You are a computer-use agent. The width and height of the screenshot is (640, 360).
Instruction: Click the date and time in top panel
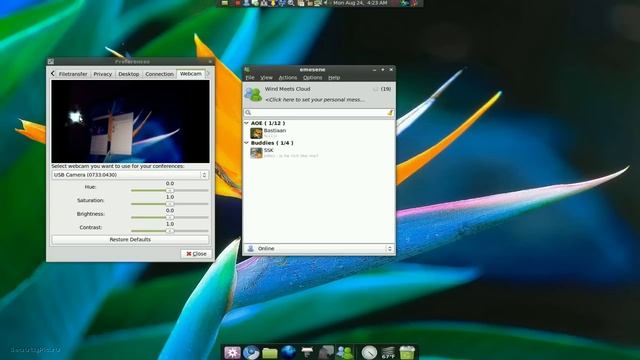pyautogui.click(x=360, y=3)
